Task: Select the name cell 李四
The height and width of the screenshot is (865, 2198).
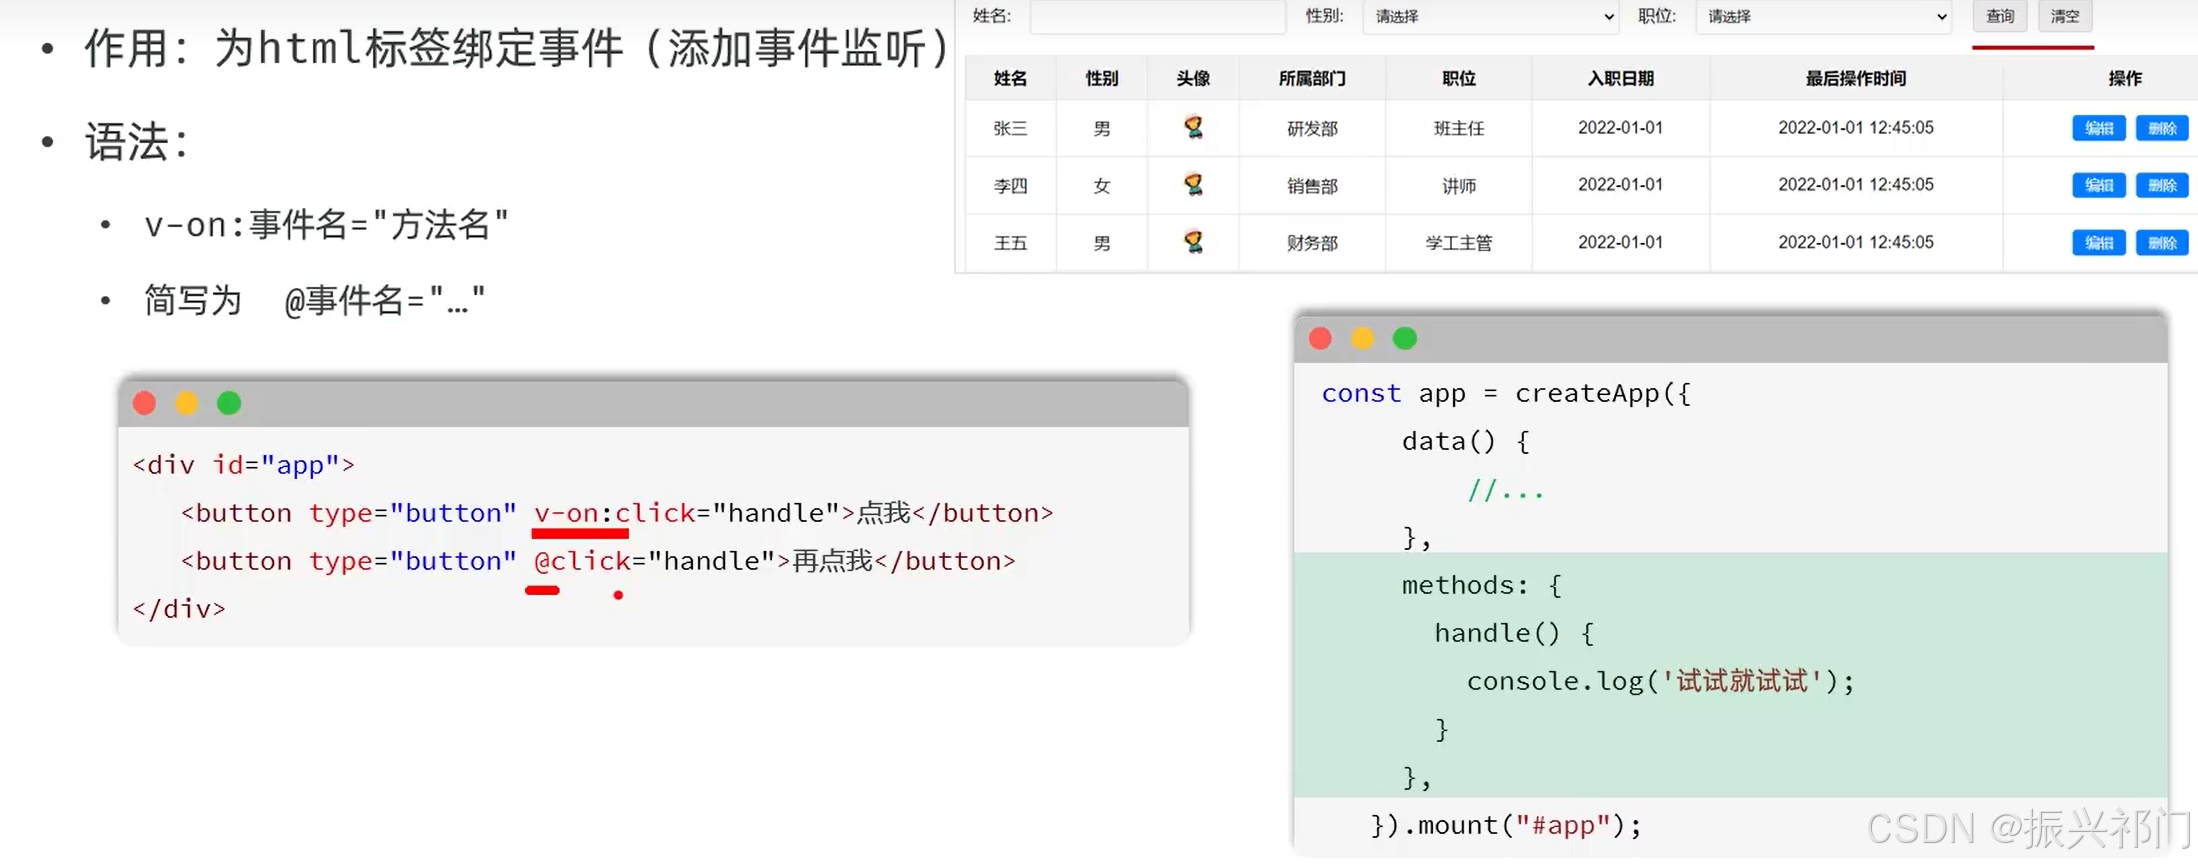Action: pyautogui.click(x=1010, y=185)
